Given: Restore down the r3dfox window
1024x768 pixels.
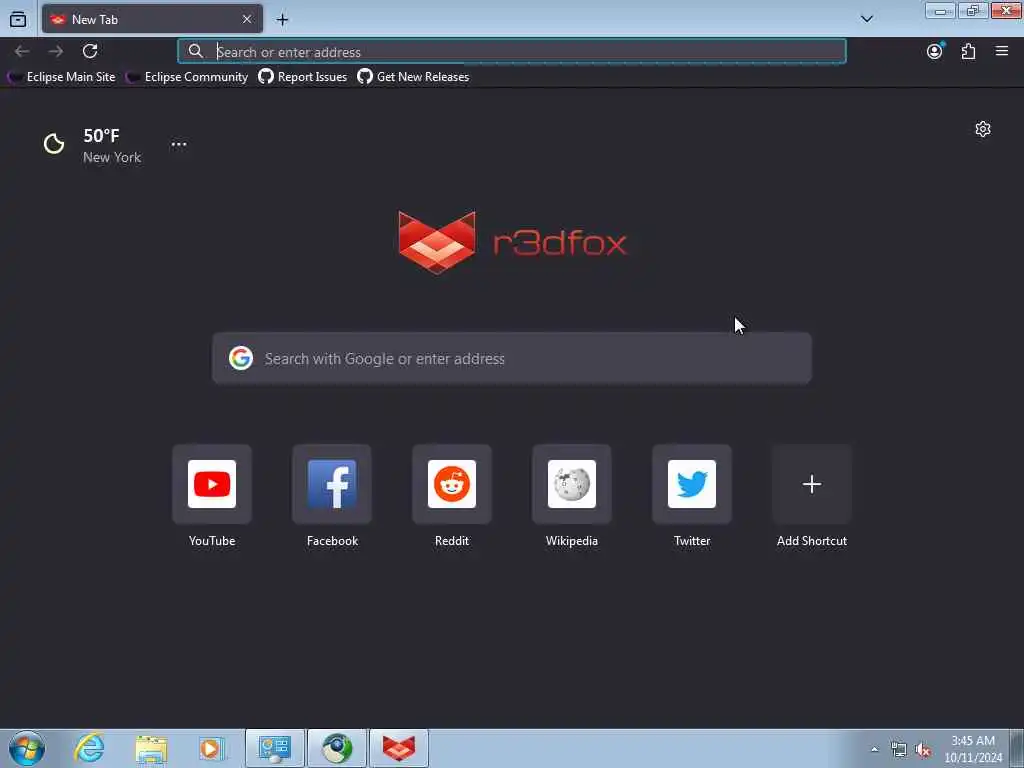Looking at the screenshot, I should point(973,10).
